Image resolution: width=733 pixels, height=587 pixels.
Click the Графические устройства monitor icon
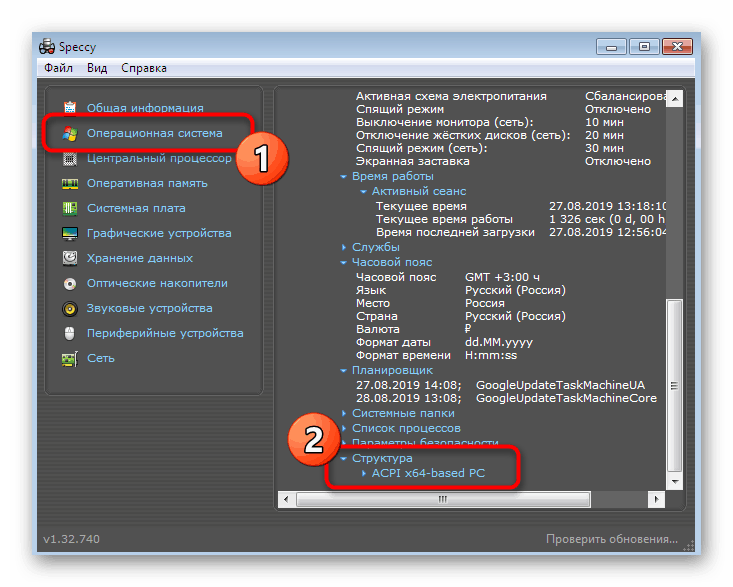(70, 233)
